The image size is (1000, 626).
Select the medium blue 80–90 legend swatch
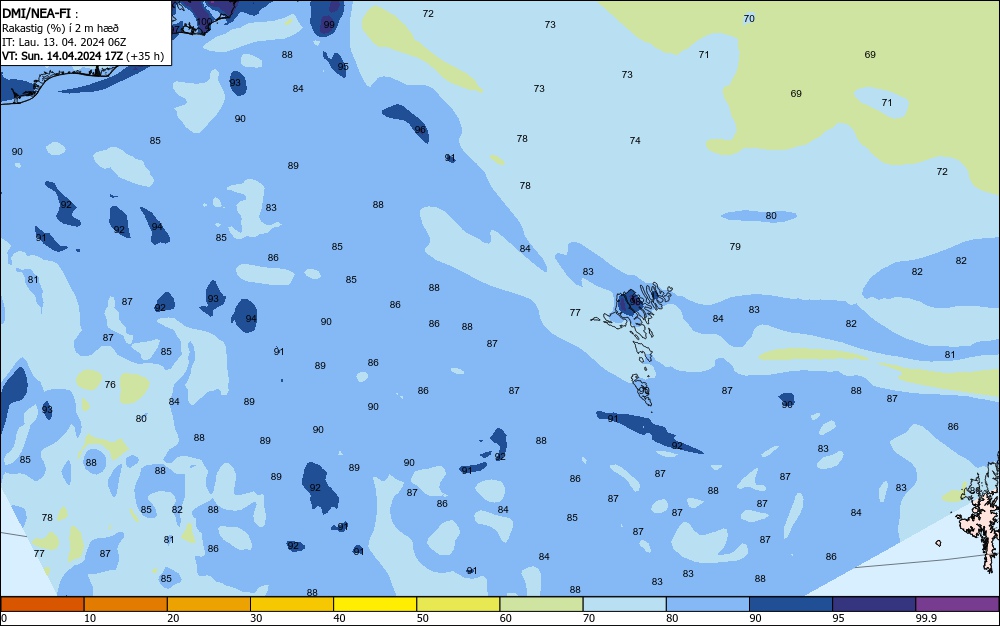pos(708,604)
